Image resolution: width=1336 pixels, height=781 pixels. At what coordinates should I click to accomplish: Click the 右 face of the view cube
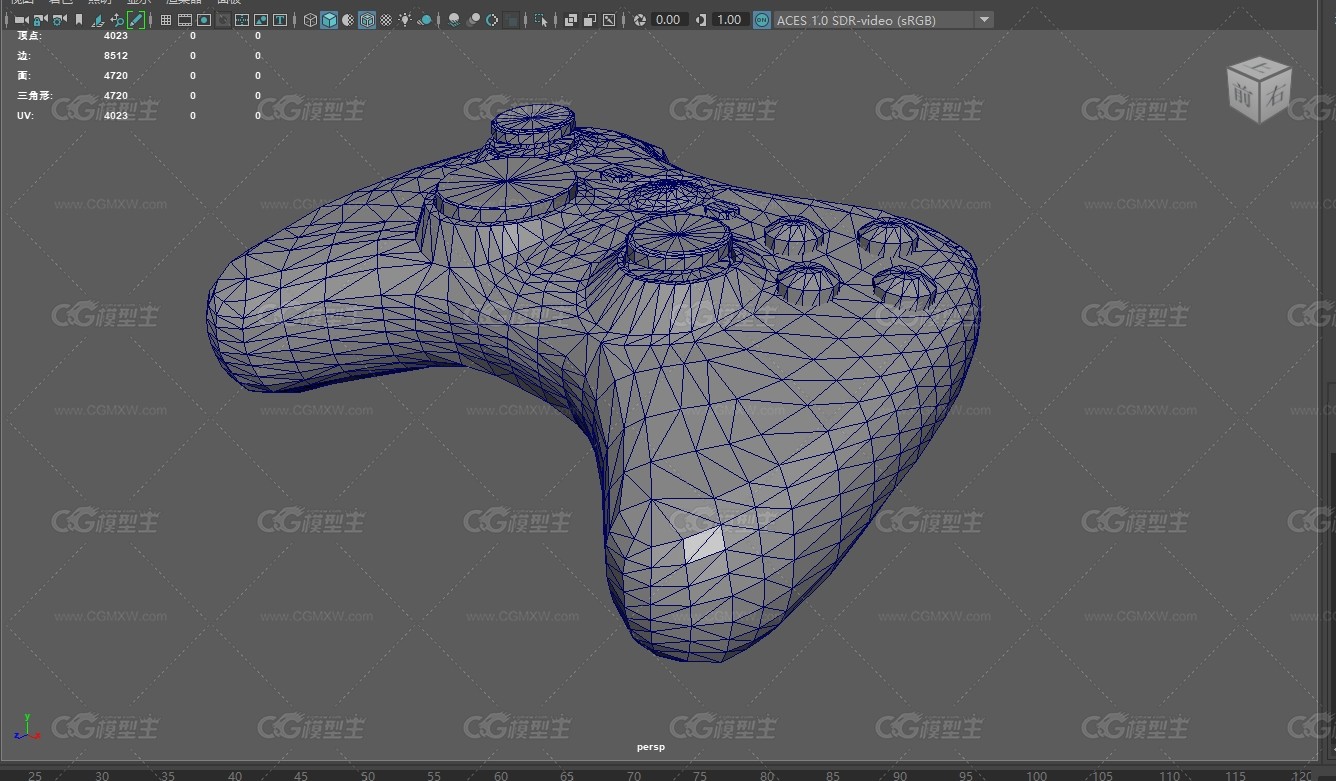coord(1275,97)
